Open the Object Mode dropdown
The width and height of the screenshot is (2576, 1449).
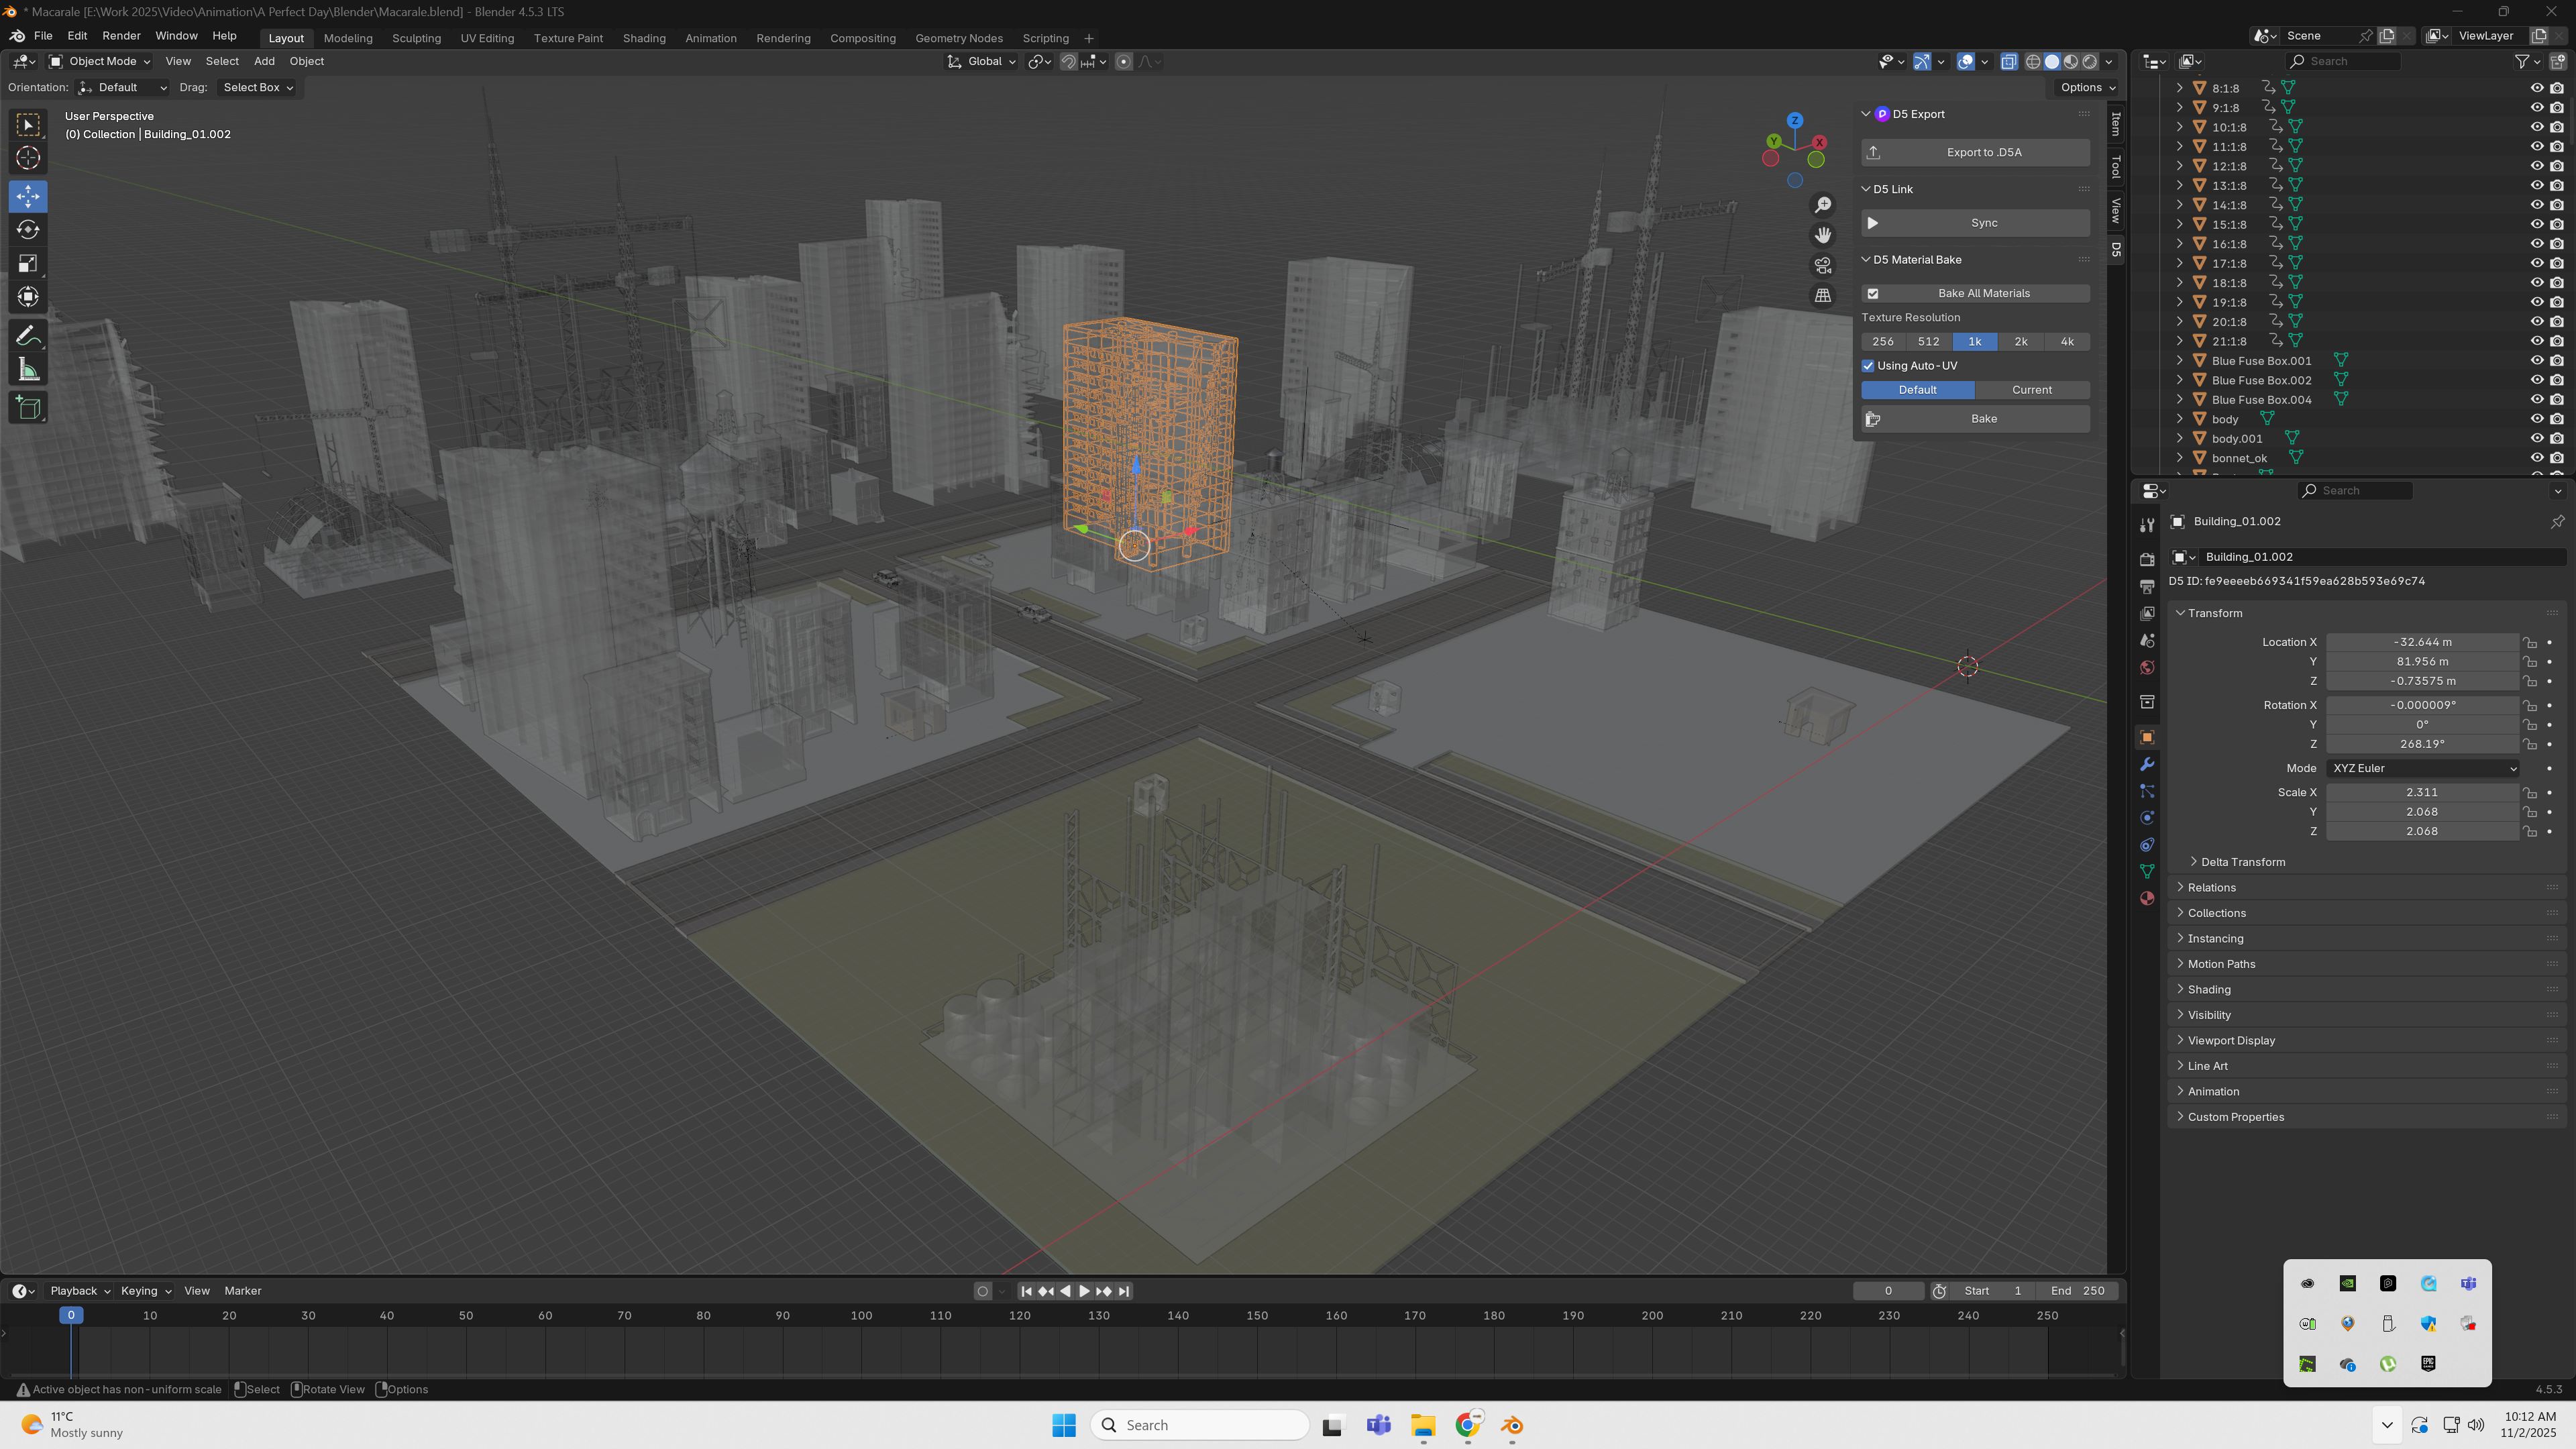click(x=100, y=61)
